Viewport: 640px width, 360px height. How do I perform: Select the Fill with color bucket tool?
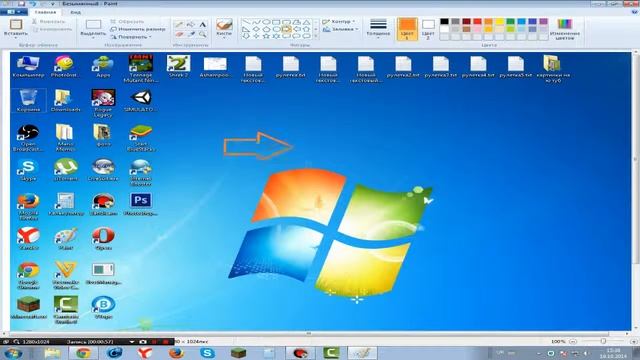click(191, 24)
